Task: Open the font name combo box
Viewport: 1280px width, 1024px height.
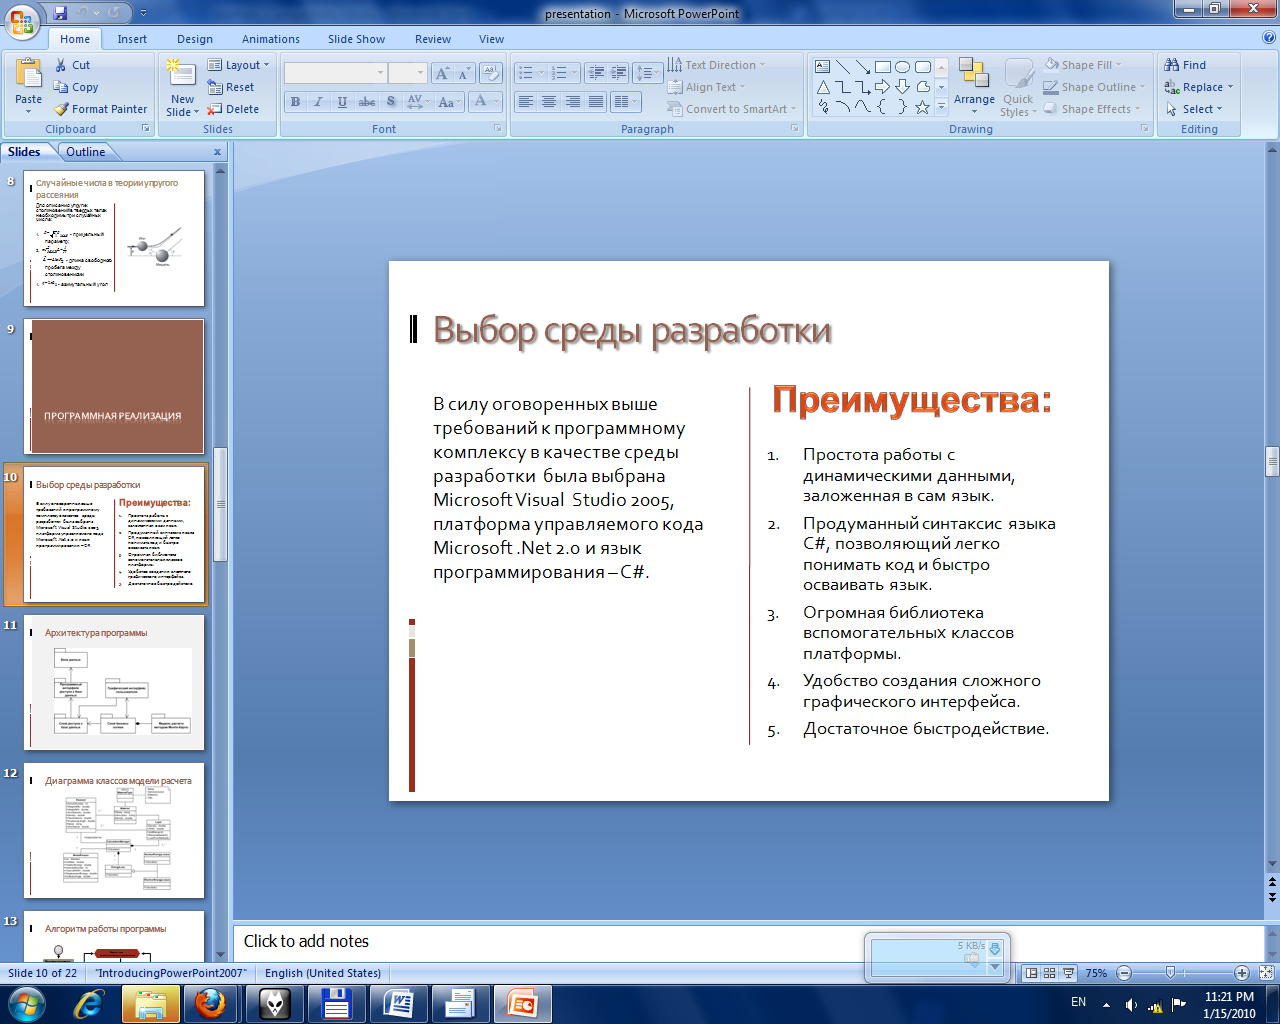Action: [335, 73]
